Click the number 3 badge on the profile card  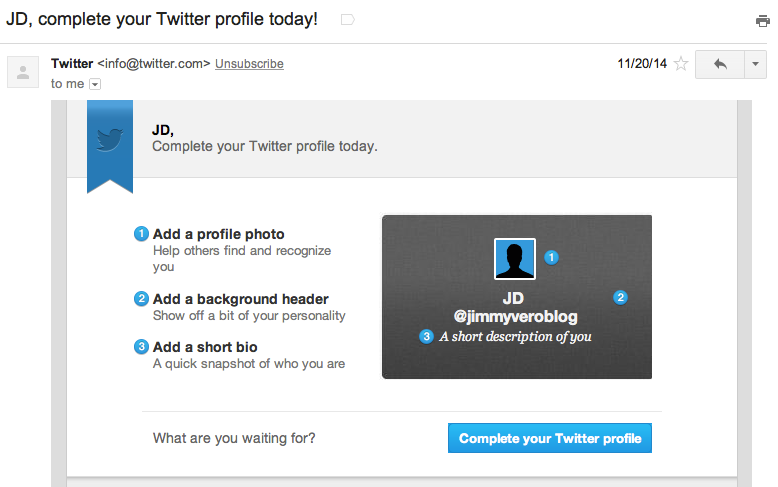tap(427, 337)
